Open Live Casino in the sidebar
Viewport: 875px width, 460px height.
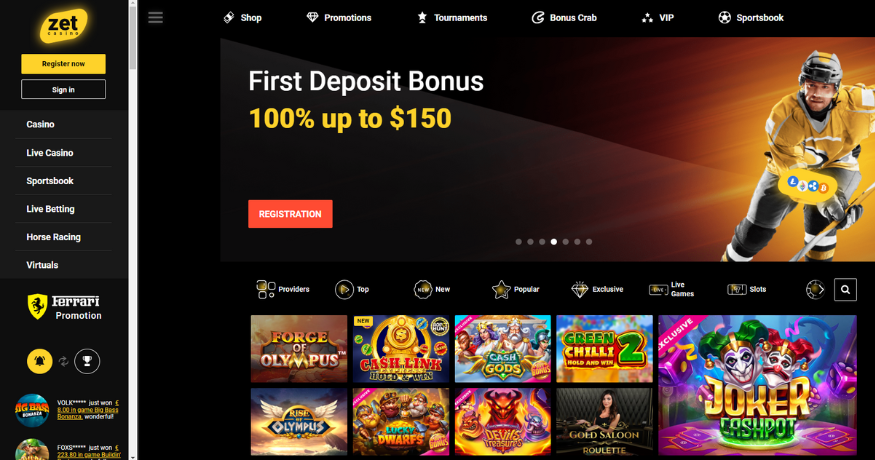pos(50,152)
